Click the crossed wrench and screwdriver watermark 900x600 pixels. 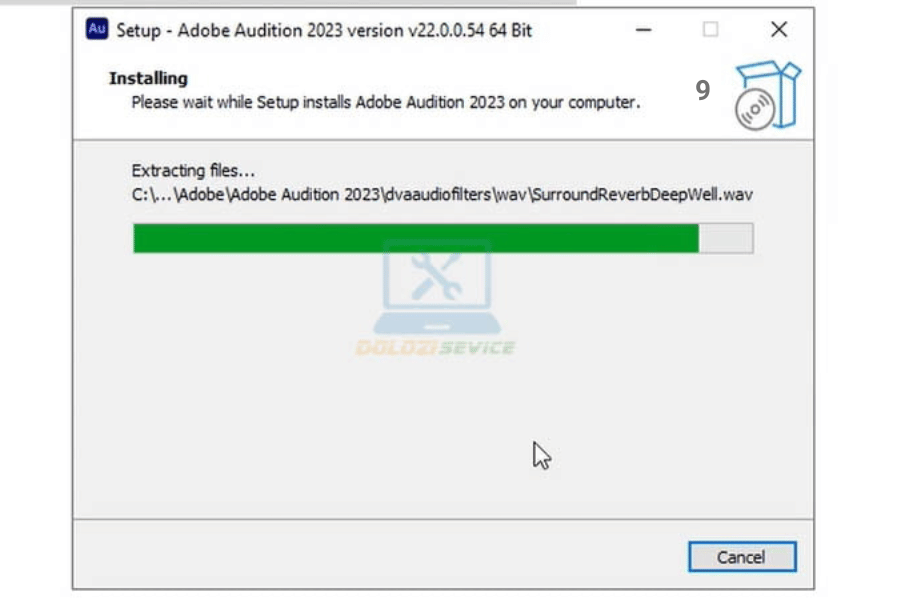(x=437, y=273)
